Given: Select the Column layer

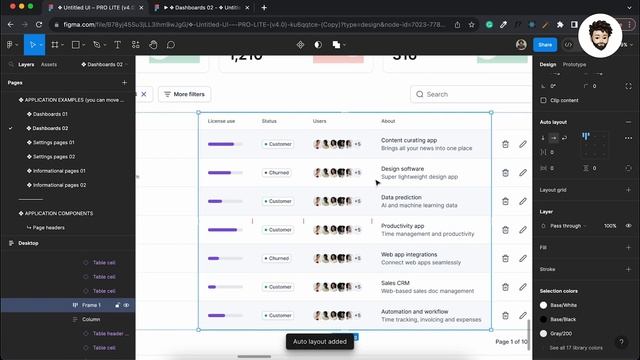Looking at the screenshot, I should (x=91, y=319).
